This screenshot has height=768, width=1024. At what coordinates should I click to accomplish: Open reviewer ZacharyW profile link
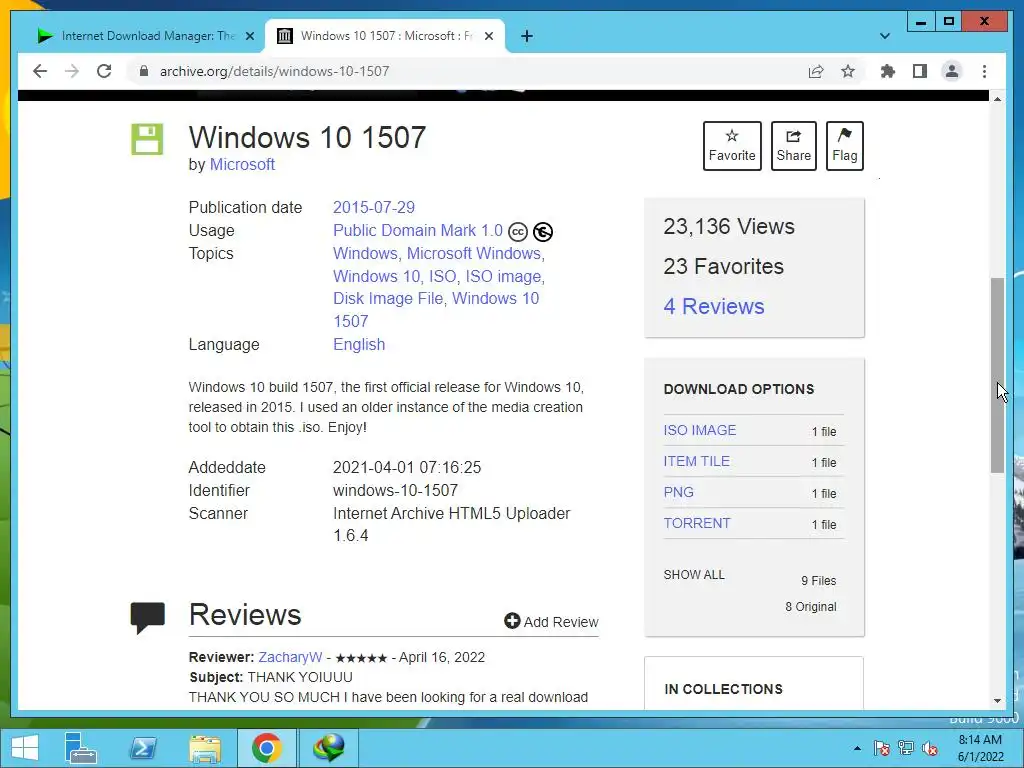[290, 657]
